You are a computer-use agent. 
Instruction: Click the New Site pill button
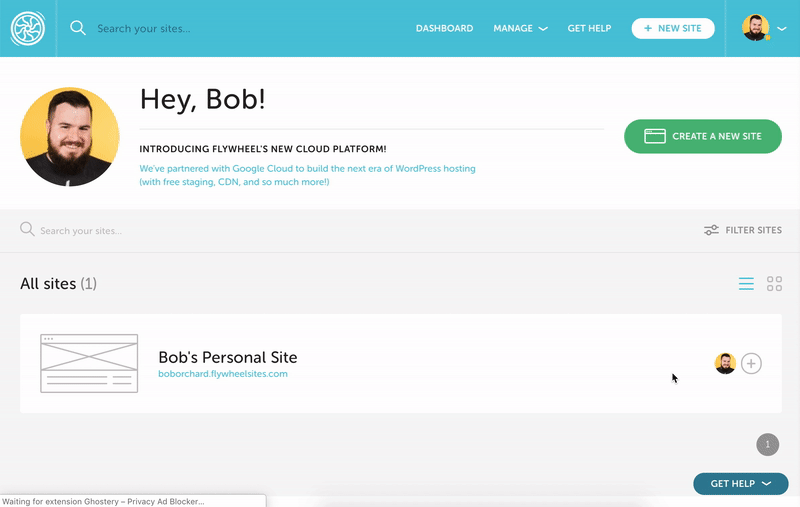pyautogui.click(x=672, y=29)
